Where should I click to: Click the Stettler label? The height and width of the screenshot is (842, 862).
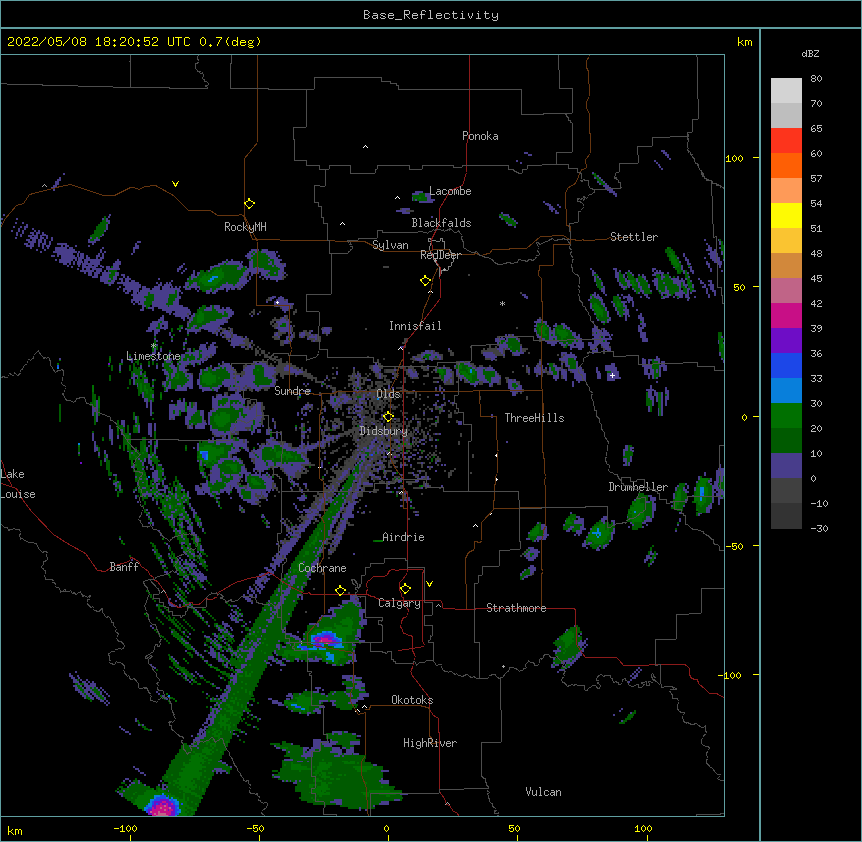[634, 237]
